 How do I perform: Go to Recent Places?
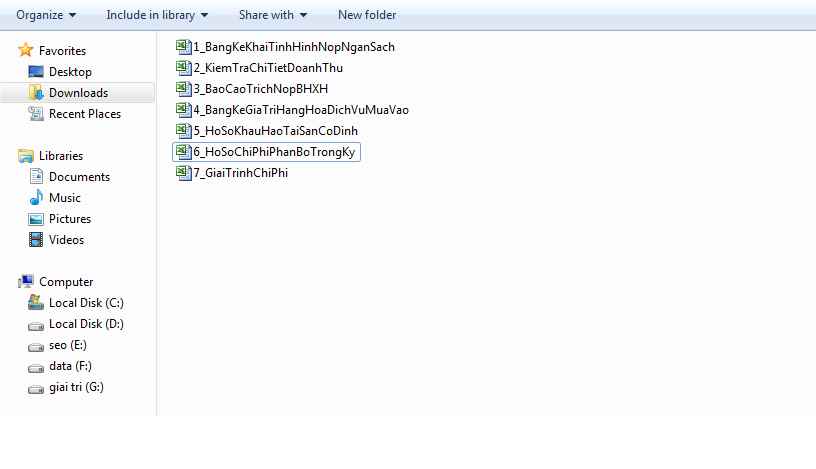tap(84, 114)
